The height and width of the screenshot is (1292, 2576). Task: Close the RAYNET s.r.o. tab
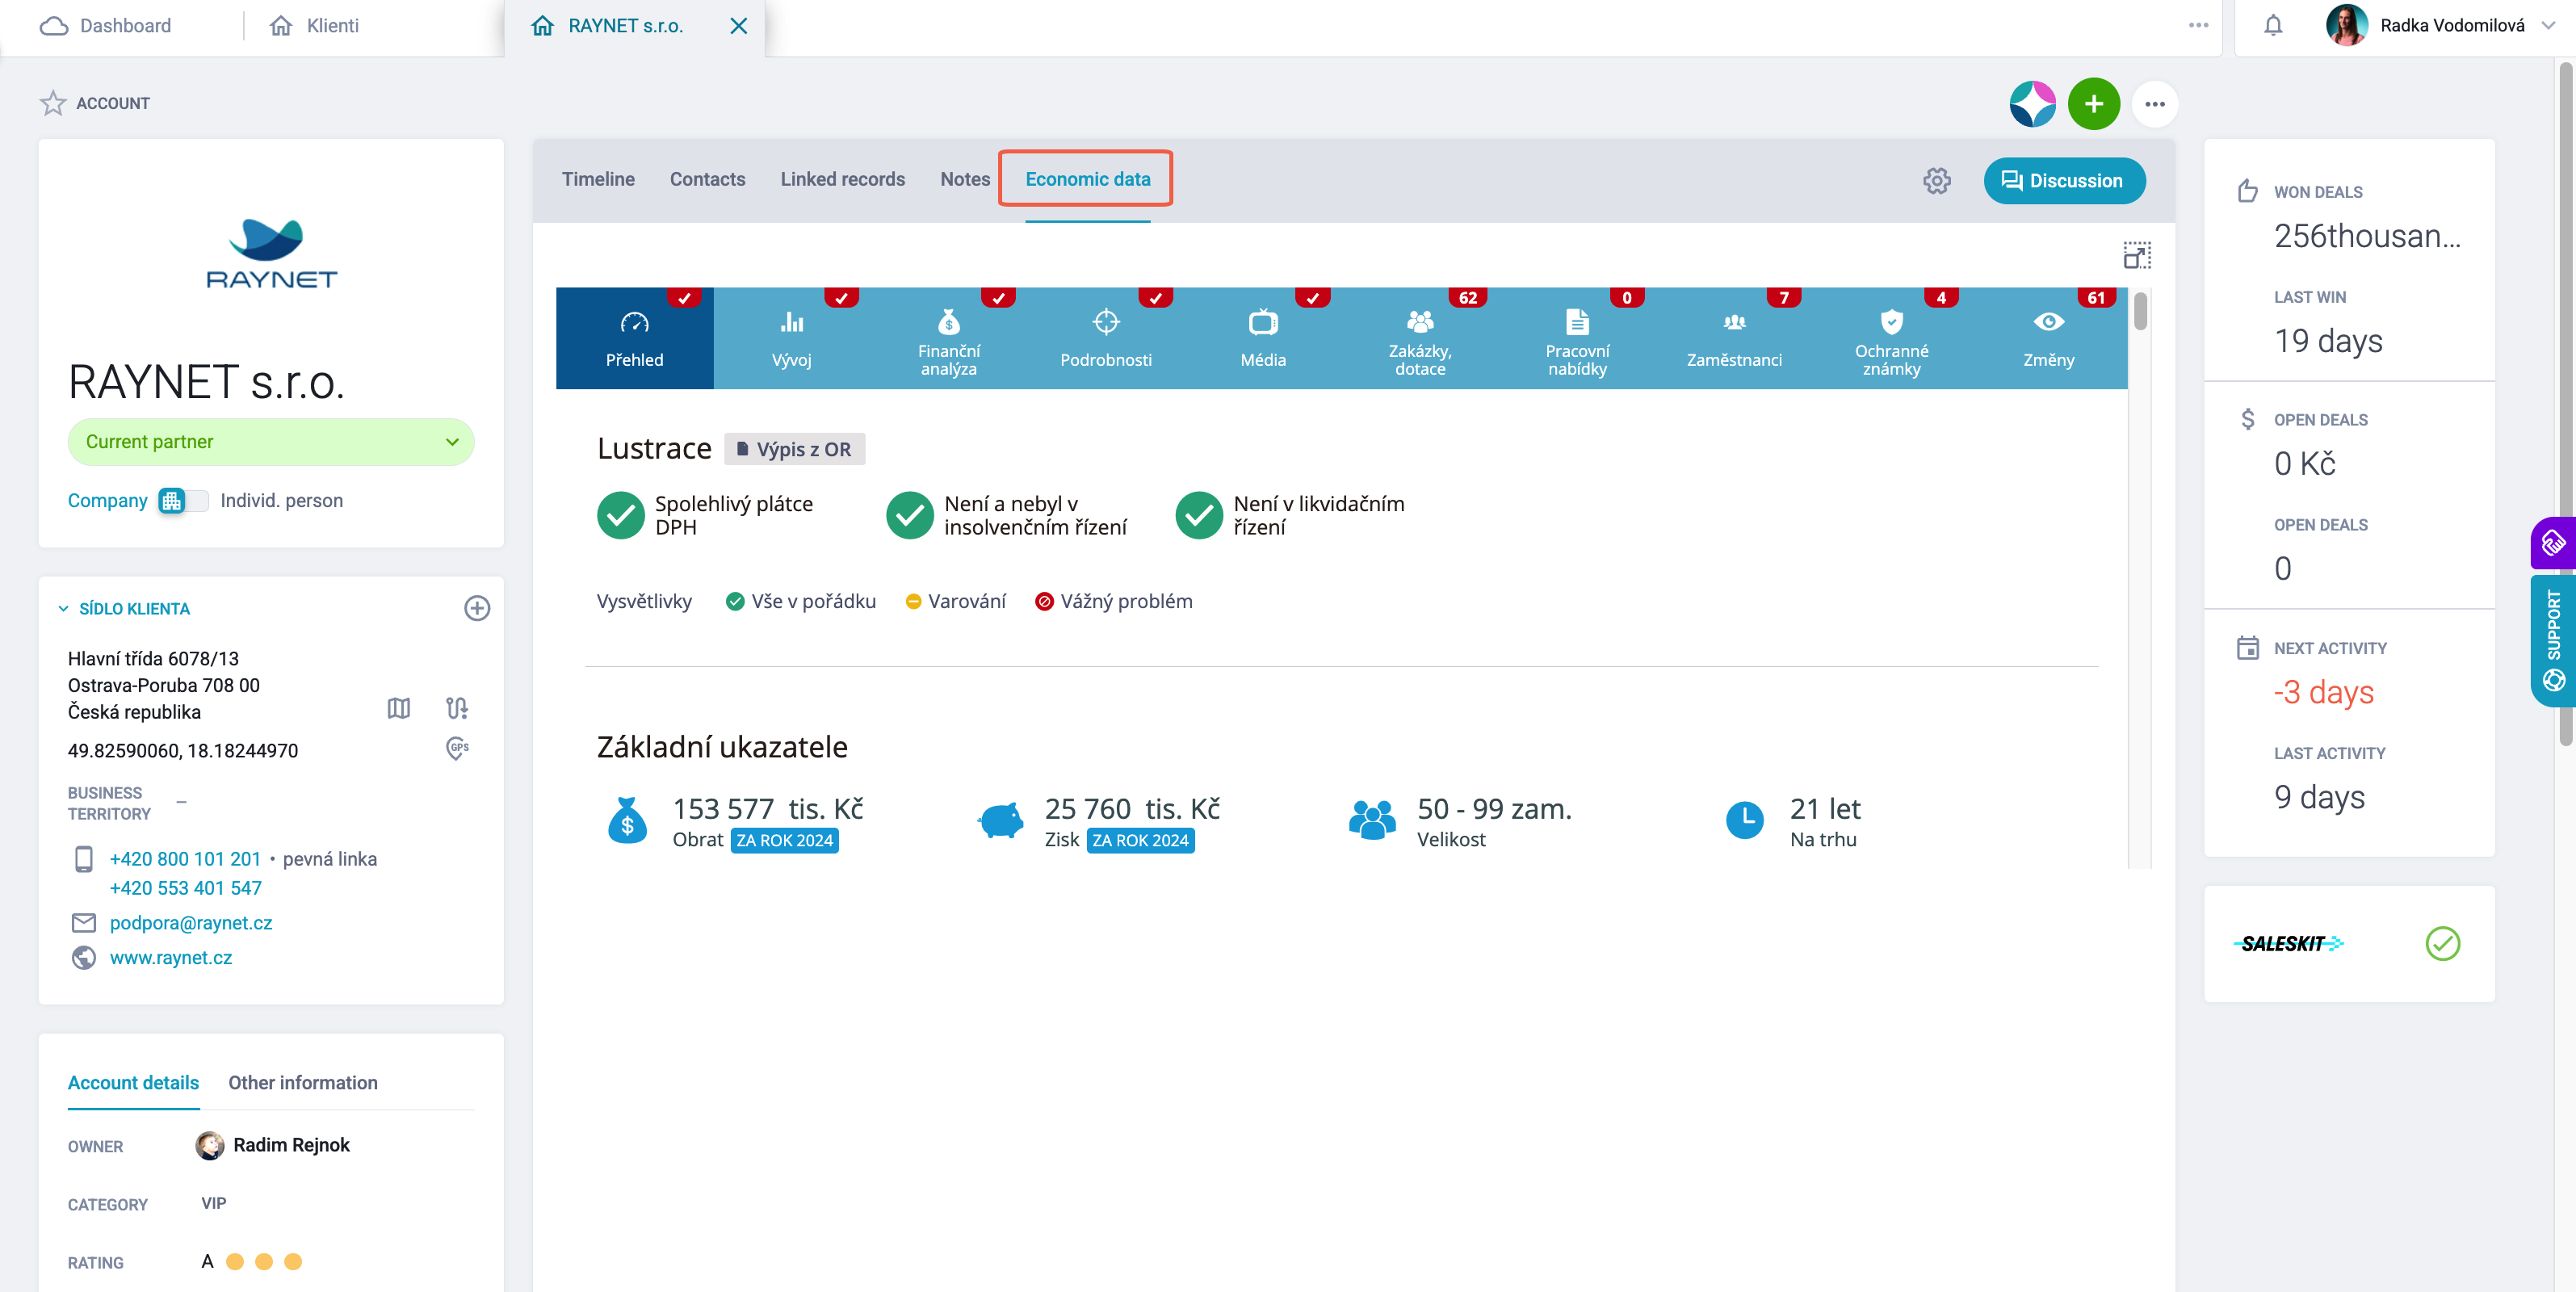click(x=738, y=26)
